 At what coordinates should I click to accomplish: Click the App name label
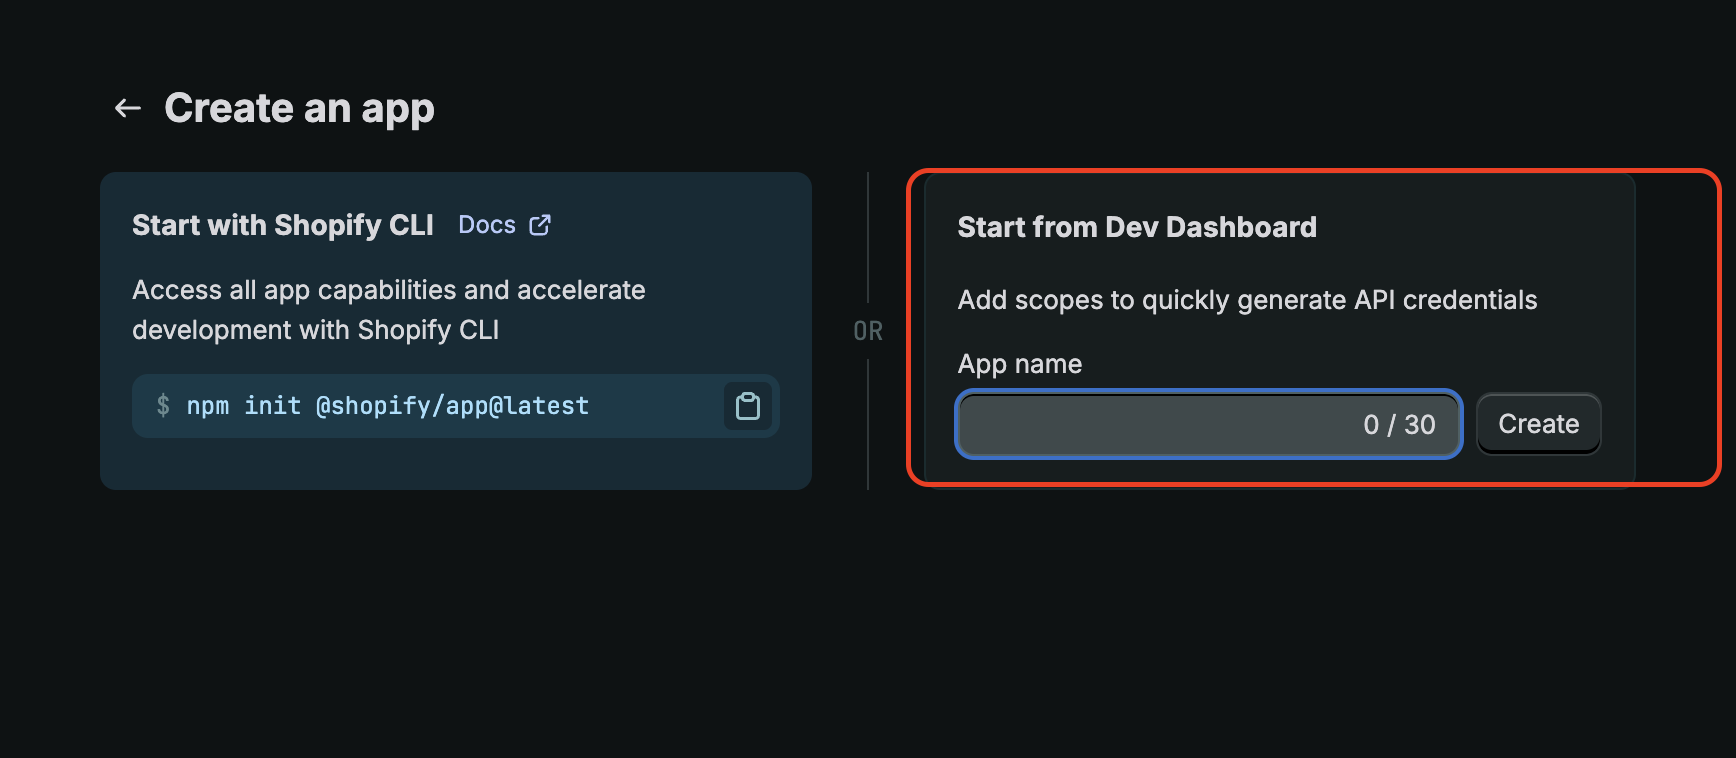pyautogui.click(x=1020, y=364)
